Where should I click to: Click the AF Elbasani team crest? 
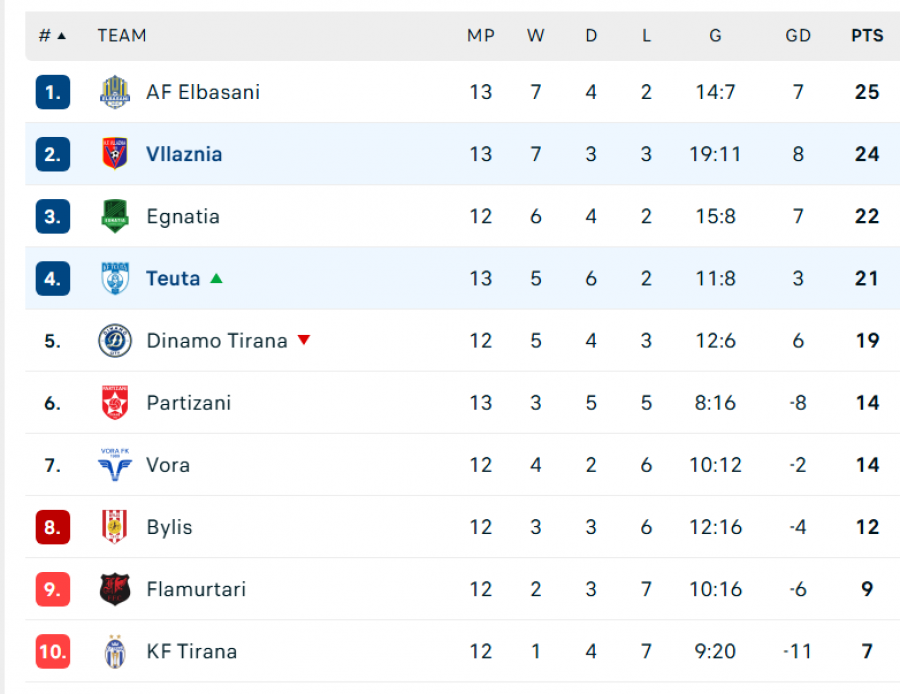tap(115, 92)
